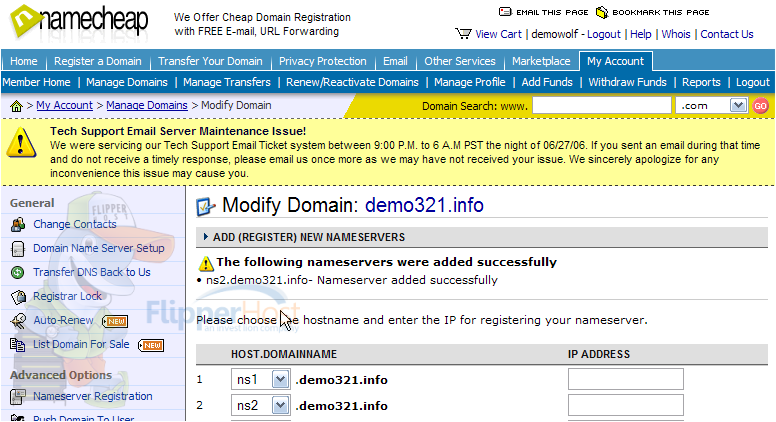The image size is (776, 422).
Task: Click Domain Name Server Setup sidebar link
Action: (x=98, y=248)
